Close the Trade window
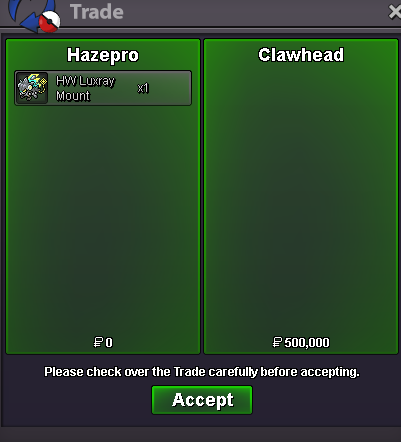 coord(395,12)
